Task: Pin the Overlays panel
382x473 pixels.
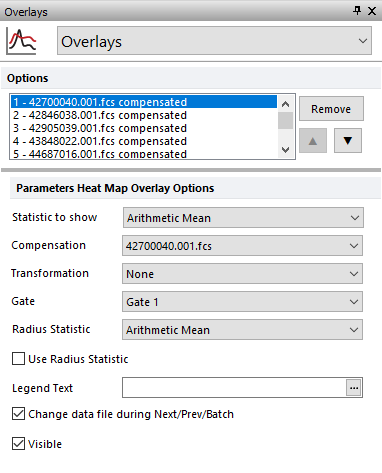Action: tap(357, 11)
